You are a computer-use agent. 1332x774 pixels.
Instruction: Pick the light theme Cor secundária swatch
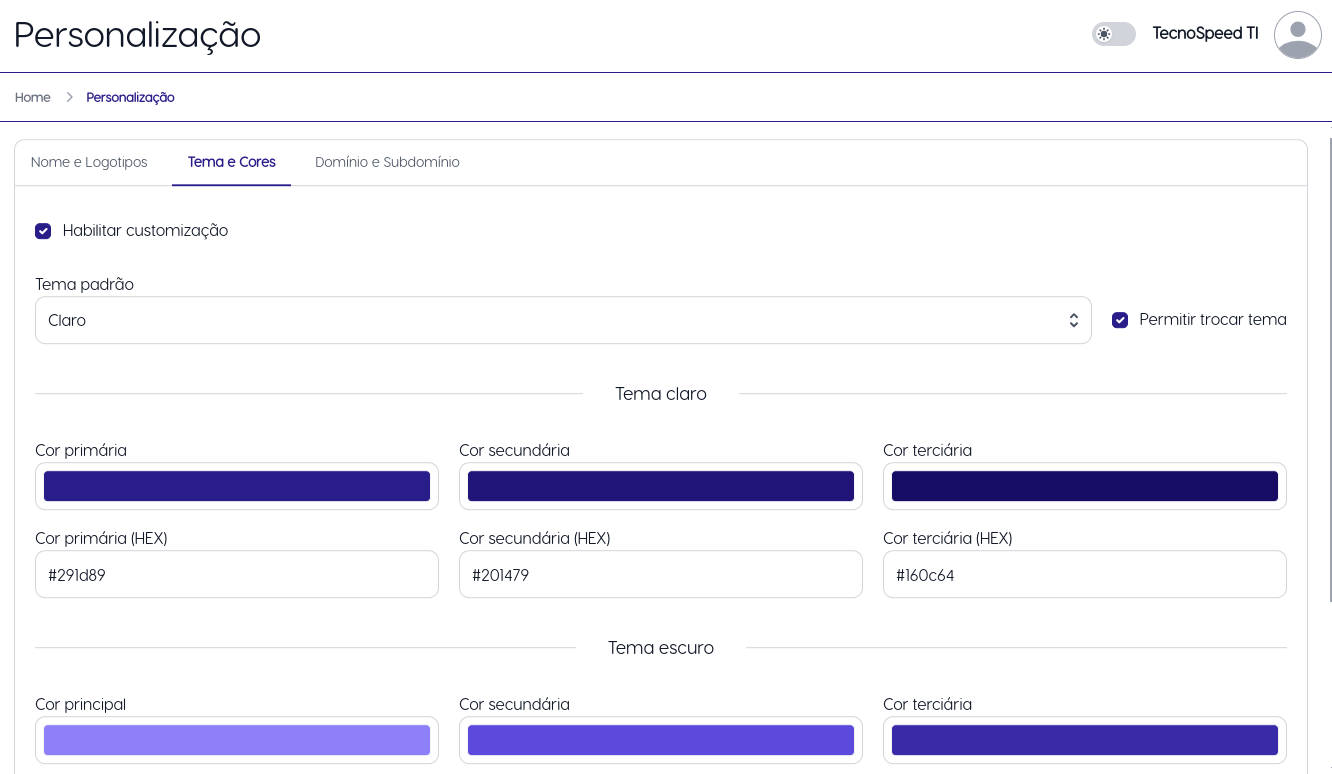tap(661, 486)
